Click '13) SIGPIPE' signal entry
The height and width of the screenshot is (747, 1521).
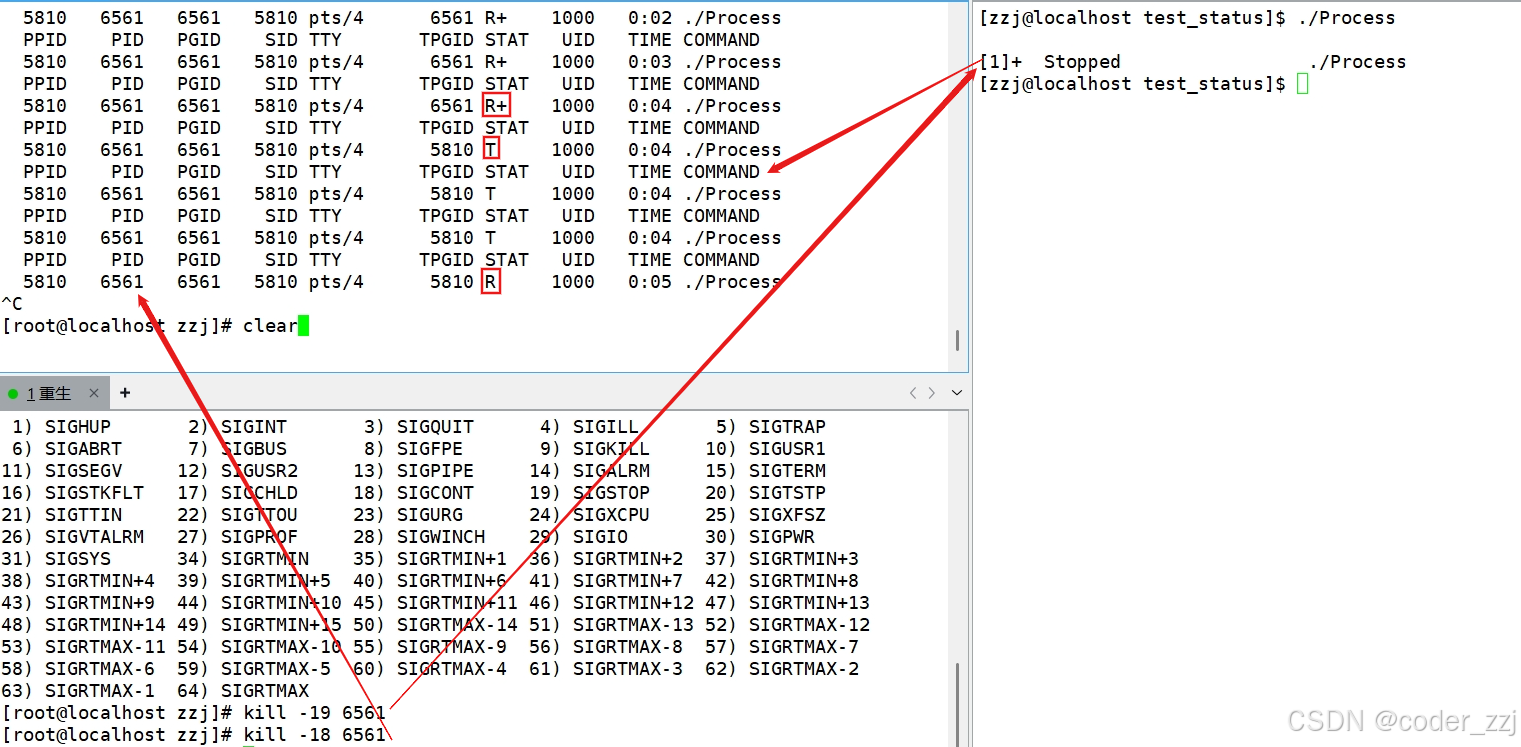coord(413,471)
